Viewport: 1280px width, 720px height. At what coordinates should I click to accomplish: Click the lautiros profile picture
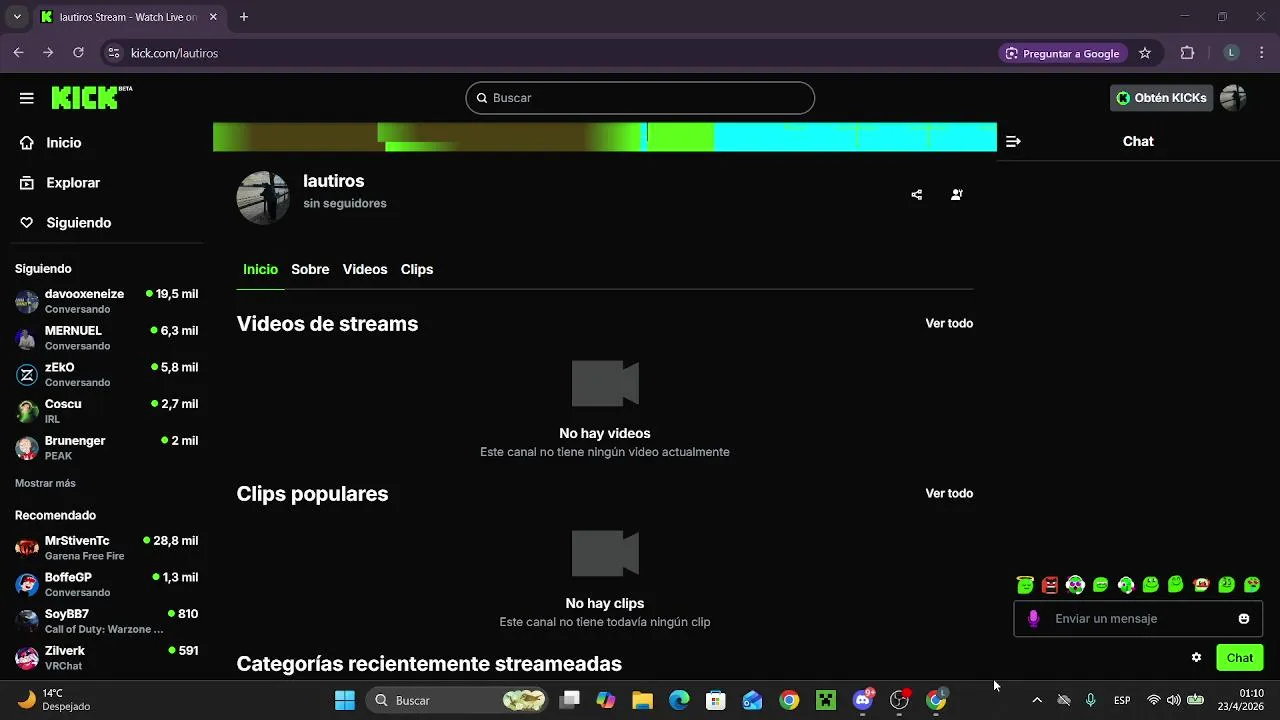click(x=263, y=197)
